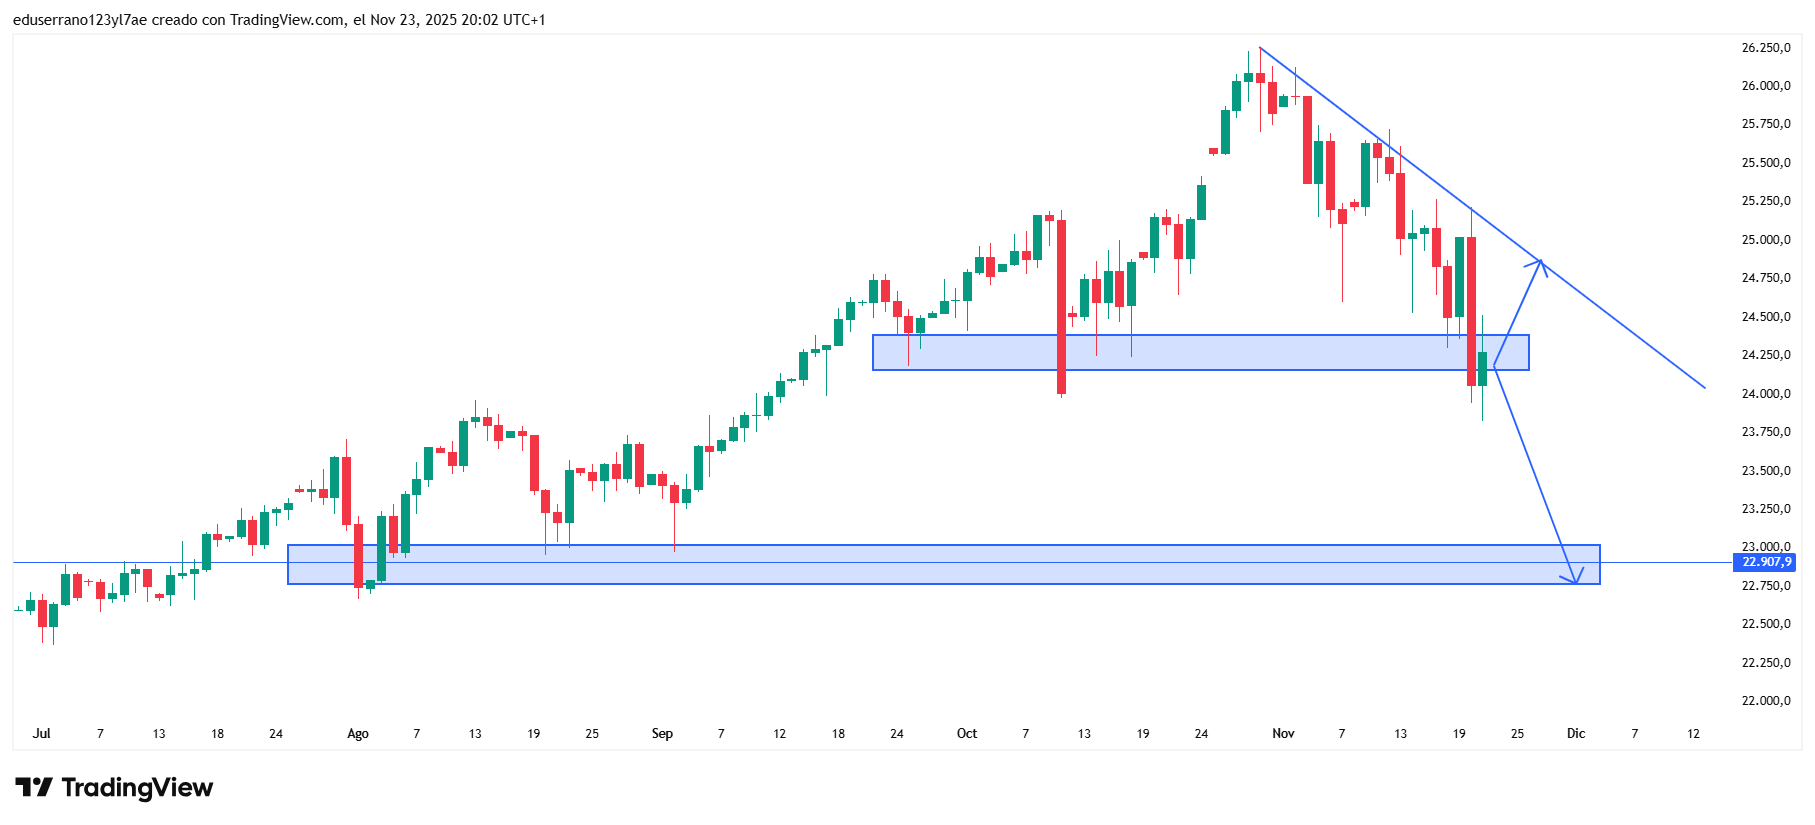The image size is (1815, 825).
Task: Click the latest green candle in support zone
Action: point(1482,369)
